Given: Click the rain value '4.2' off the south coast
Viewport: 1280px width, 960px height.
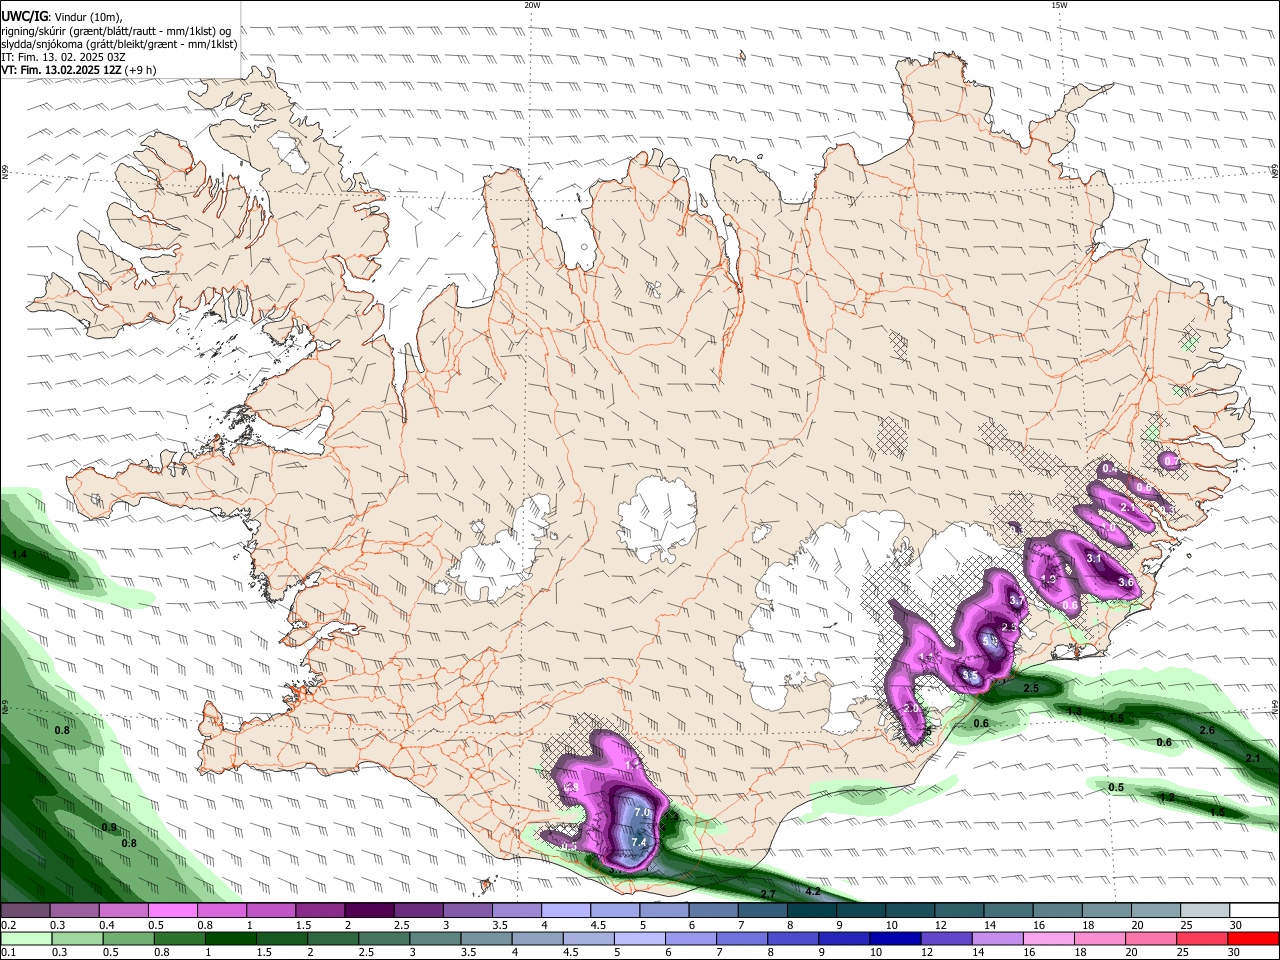Looking at the screenshot, I should click(813, 891).
